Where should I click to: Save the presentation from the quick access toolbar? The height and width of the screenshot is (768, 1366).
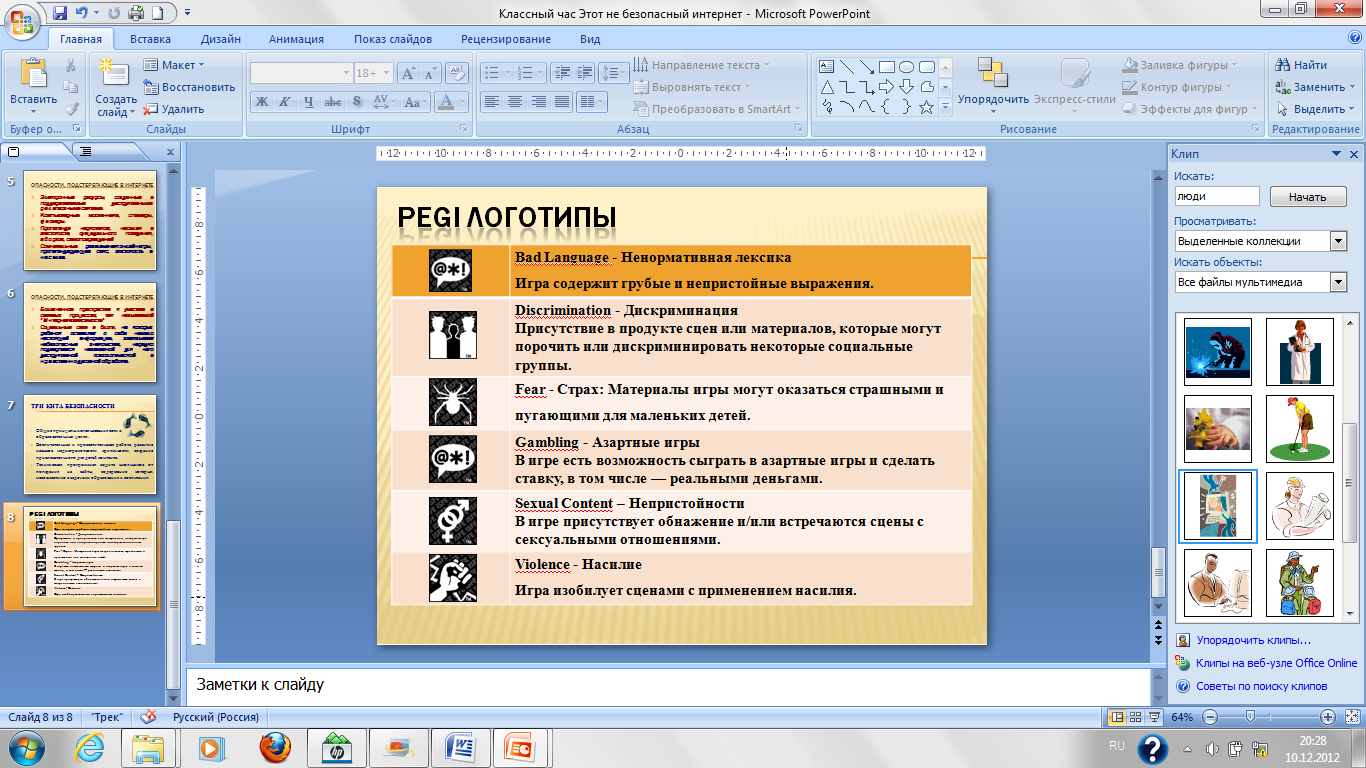point(61,14)
